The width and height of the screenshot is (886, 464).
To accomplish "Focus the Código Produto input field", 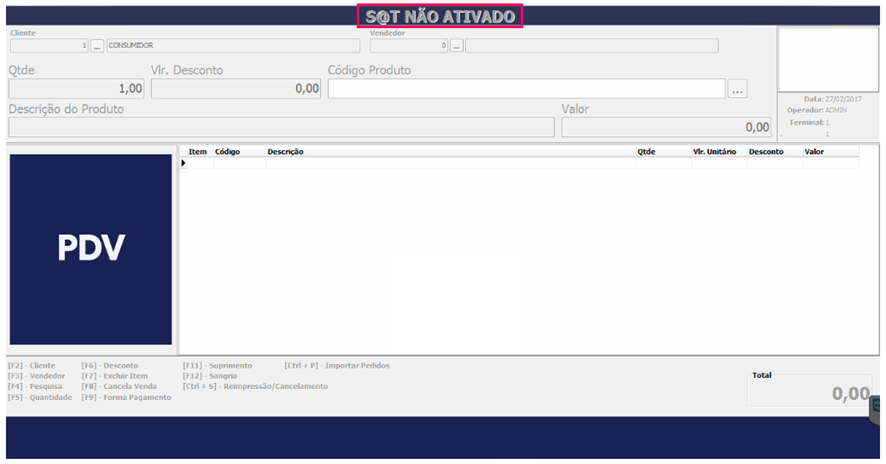I will (x=525, y=89).
